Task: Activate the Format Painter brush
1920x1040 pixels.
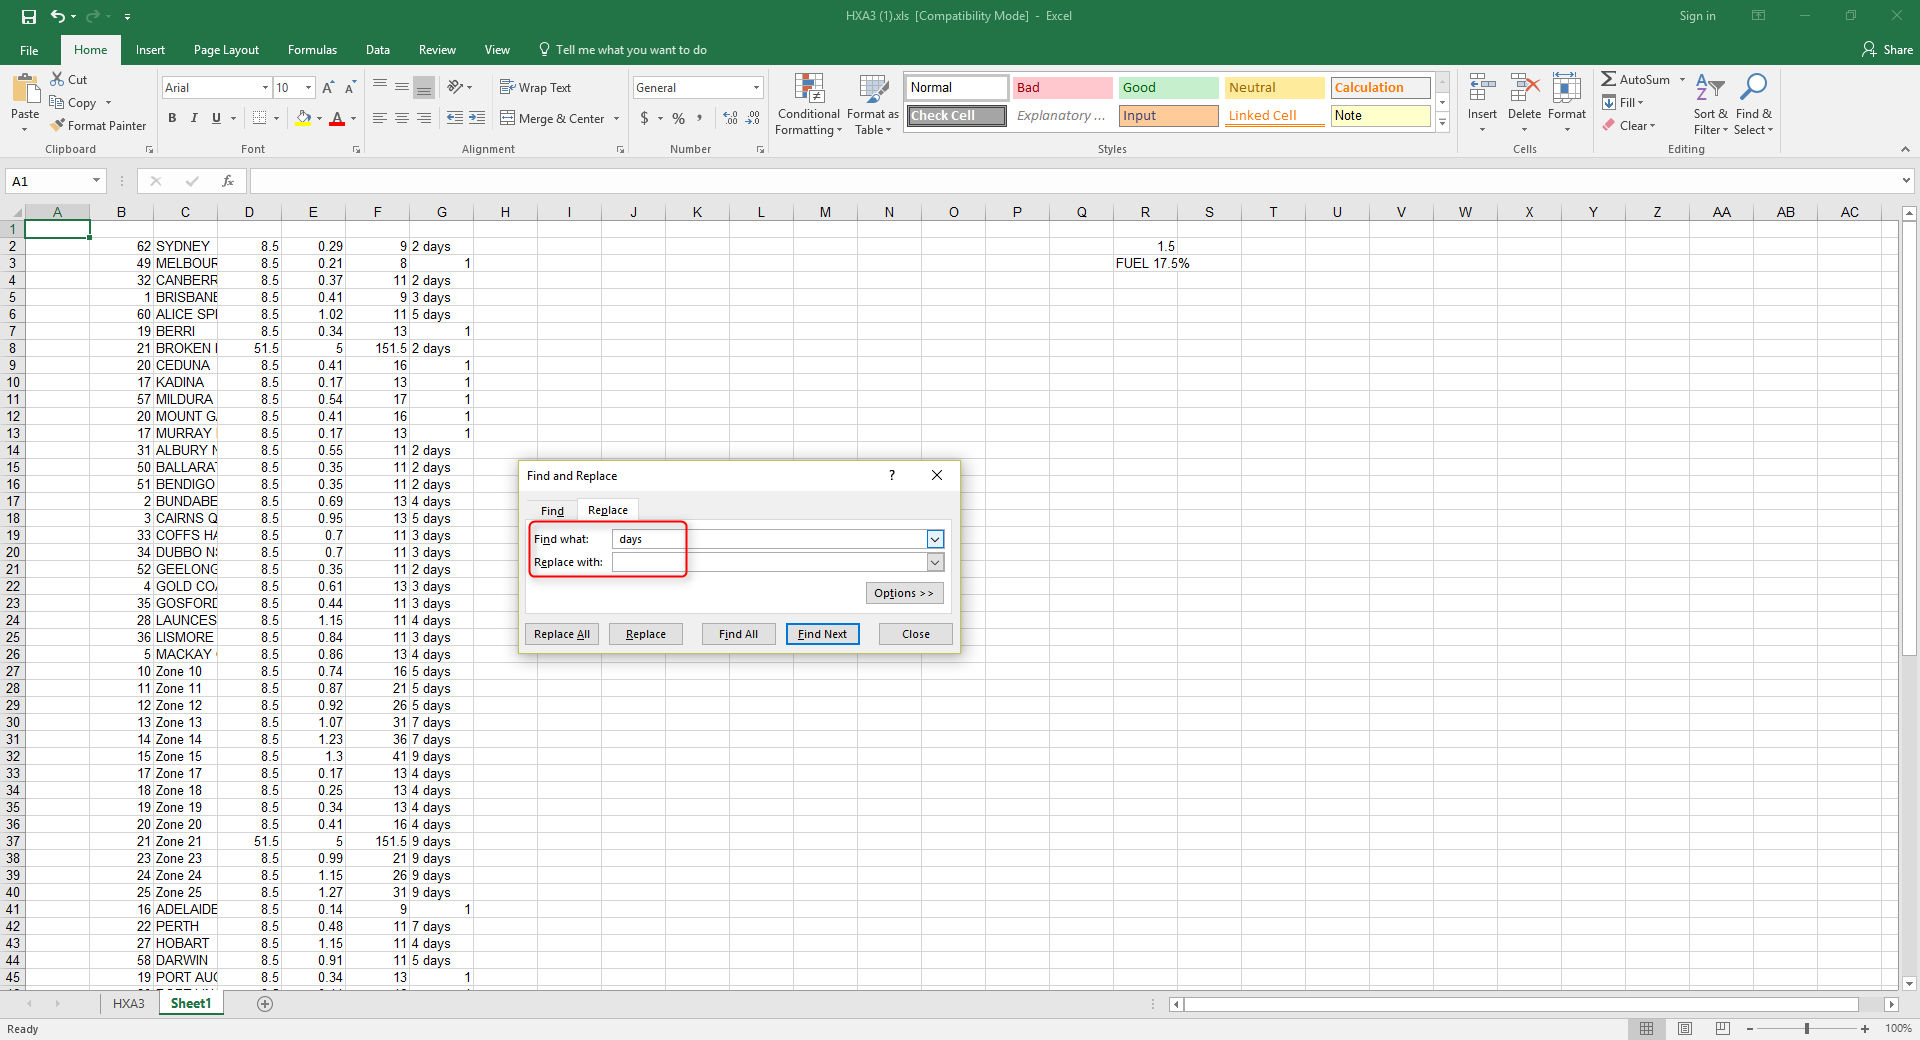Action: click(99, 125)
